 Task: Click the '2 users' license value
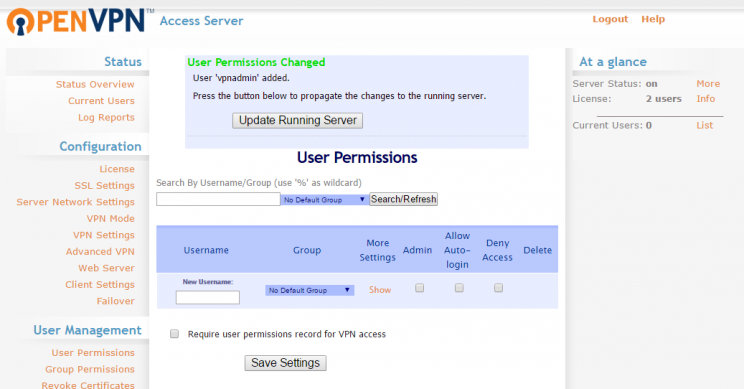[663, 99]
